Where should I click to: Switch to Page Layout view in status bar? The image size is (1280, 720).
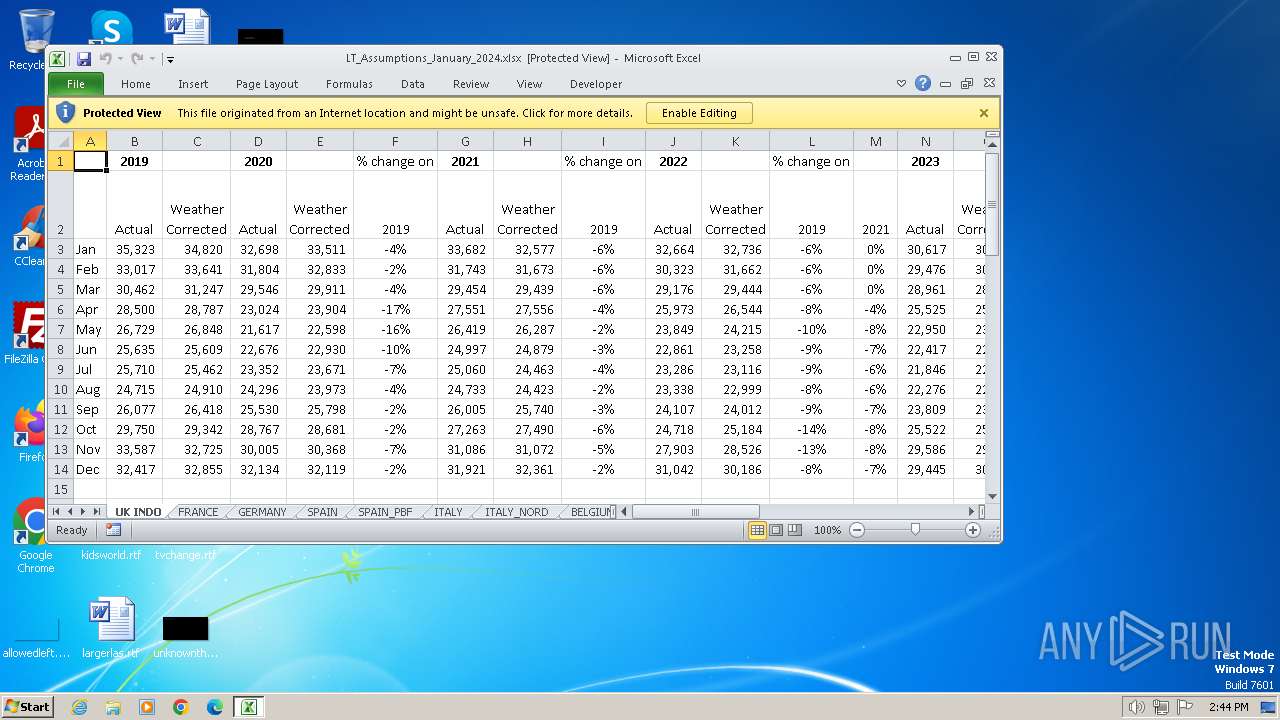point(776,530)
